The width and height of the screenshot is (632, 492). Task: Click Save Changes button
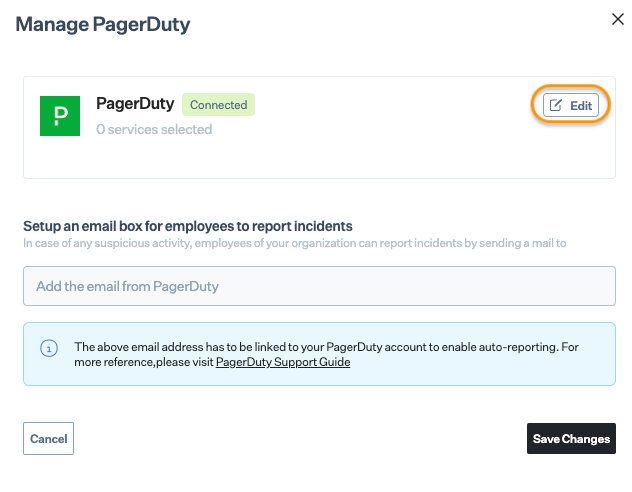coord(571,438)
